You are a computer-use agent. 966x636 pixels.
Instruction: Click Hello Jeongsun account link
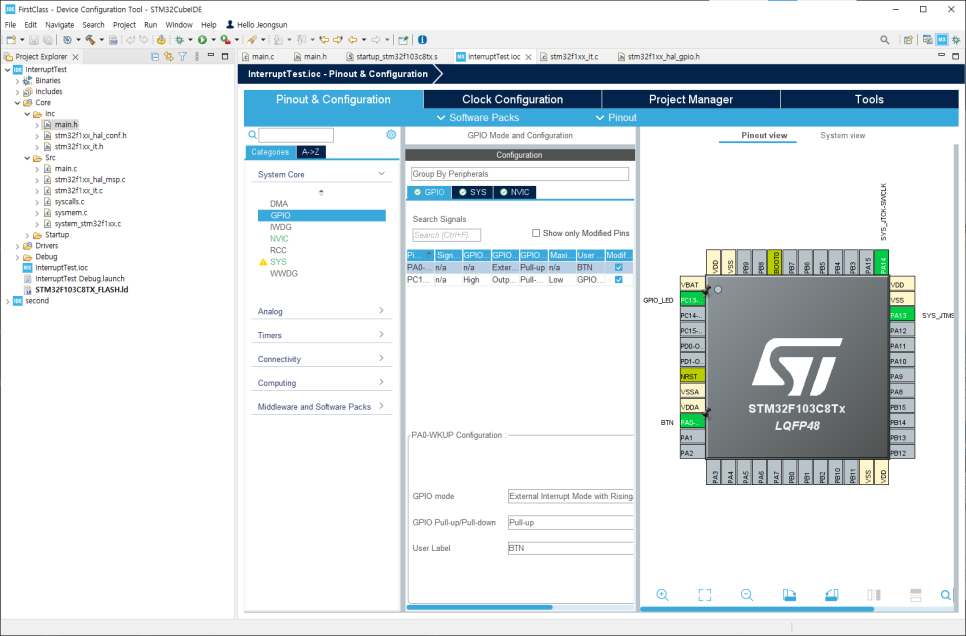pos(257,25)
